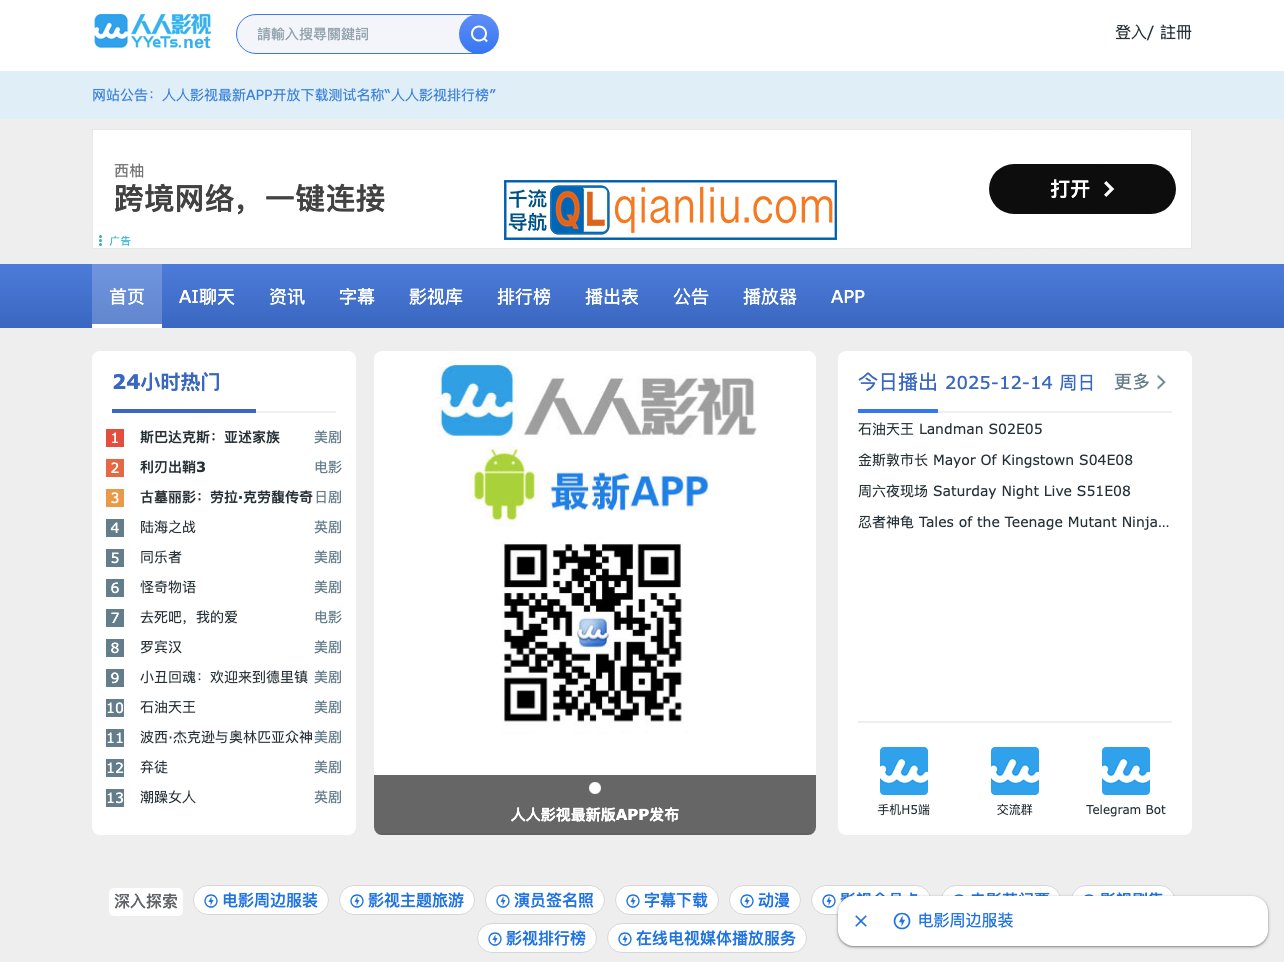The width and height of the screenshot is (1284, 962).
Task: Click the search magnifier icon
Action: point(479,33)
